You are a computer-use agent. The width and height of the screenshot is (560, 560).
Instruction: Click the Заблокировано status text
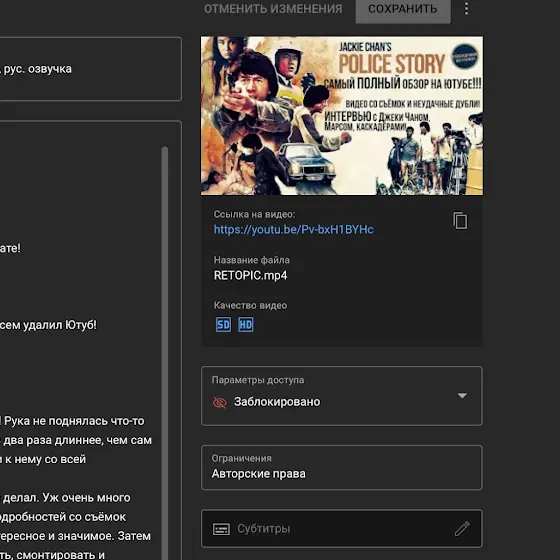click(x=277, y=402)
